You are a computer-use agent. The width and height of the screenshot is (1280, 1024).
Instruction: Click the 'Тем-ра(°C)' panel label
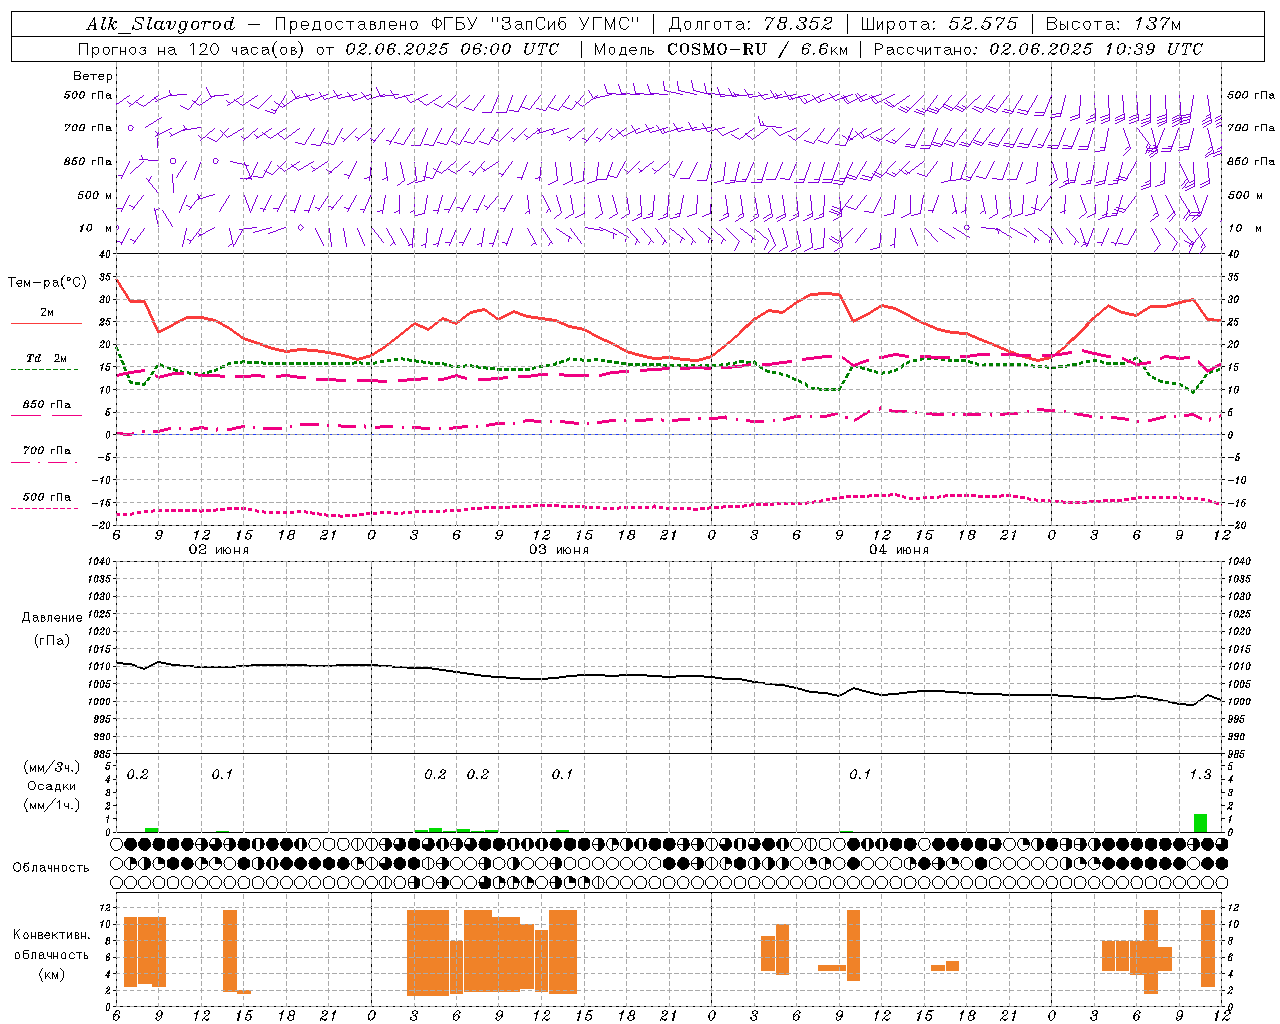point(47,283)
